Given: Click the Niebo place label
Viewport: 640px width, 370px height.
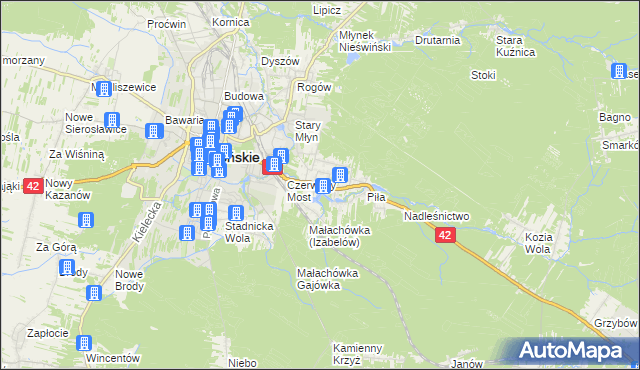Looking at the screenshot, I should point(242,363).
